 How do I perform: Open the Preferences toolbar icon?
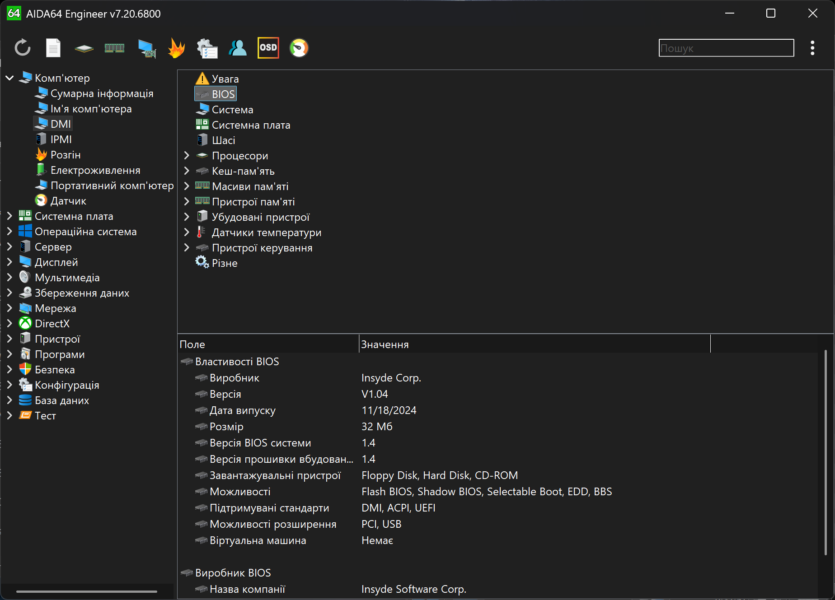[207, 48]
